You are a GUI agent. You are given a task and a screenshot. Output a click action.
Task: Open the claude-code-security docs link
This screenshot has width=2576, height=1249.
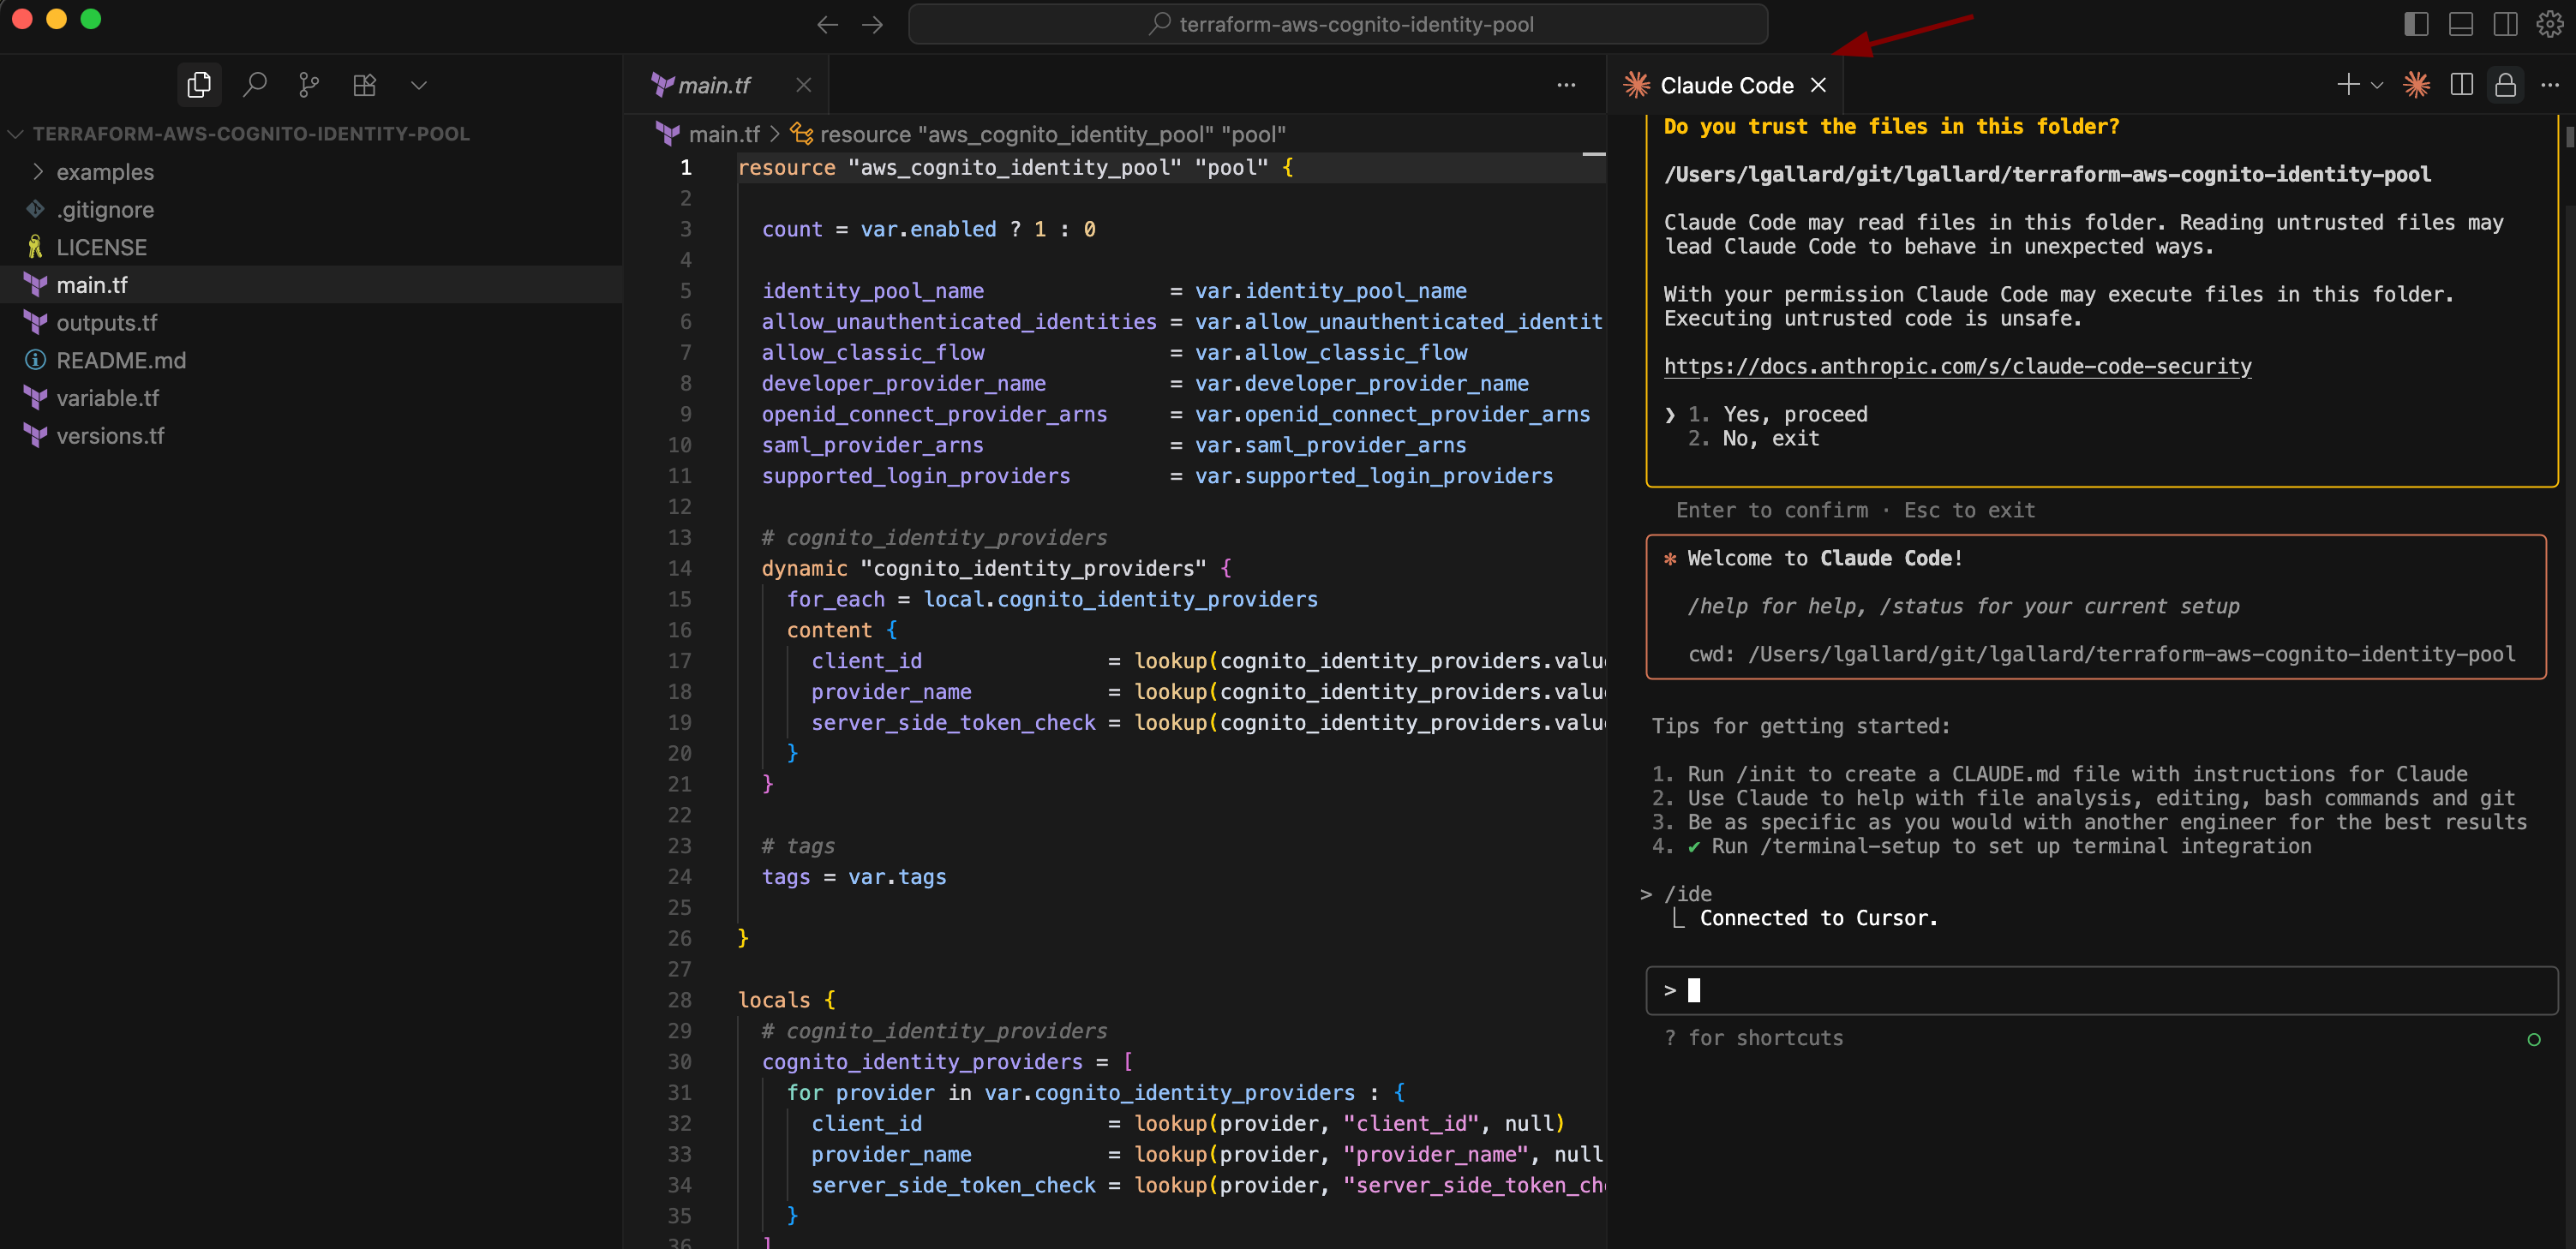click(x=1957, y=366)
